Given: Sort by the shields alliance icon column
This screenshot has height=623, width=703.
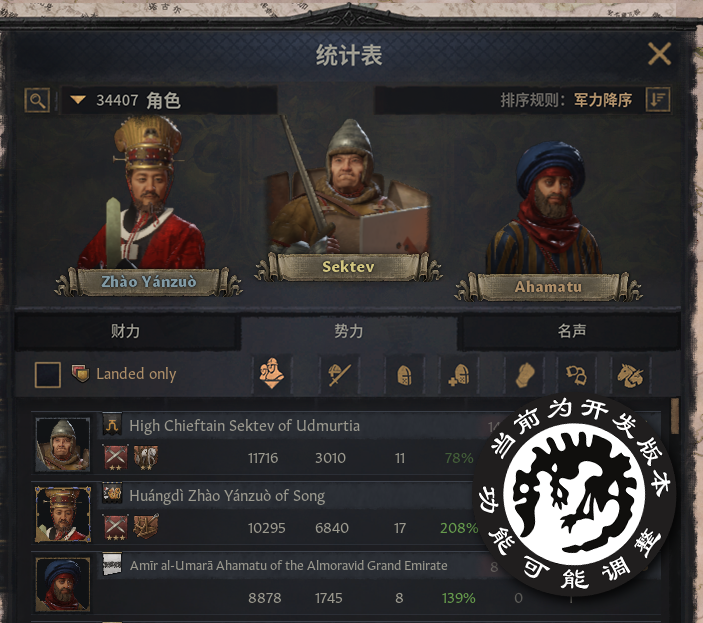Looking at the screenshot, I should click(x=577, y=374).
